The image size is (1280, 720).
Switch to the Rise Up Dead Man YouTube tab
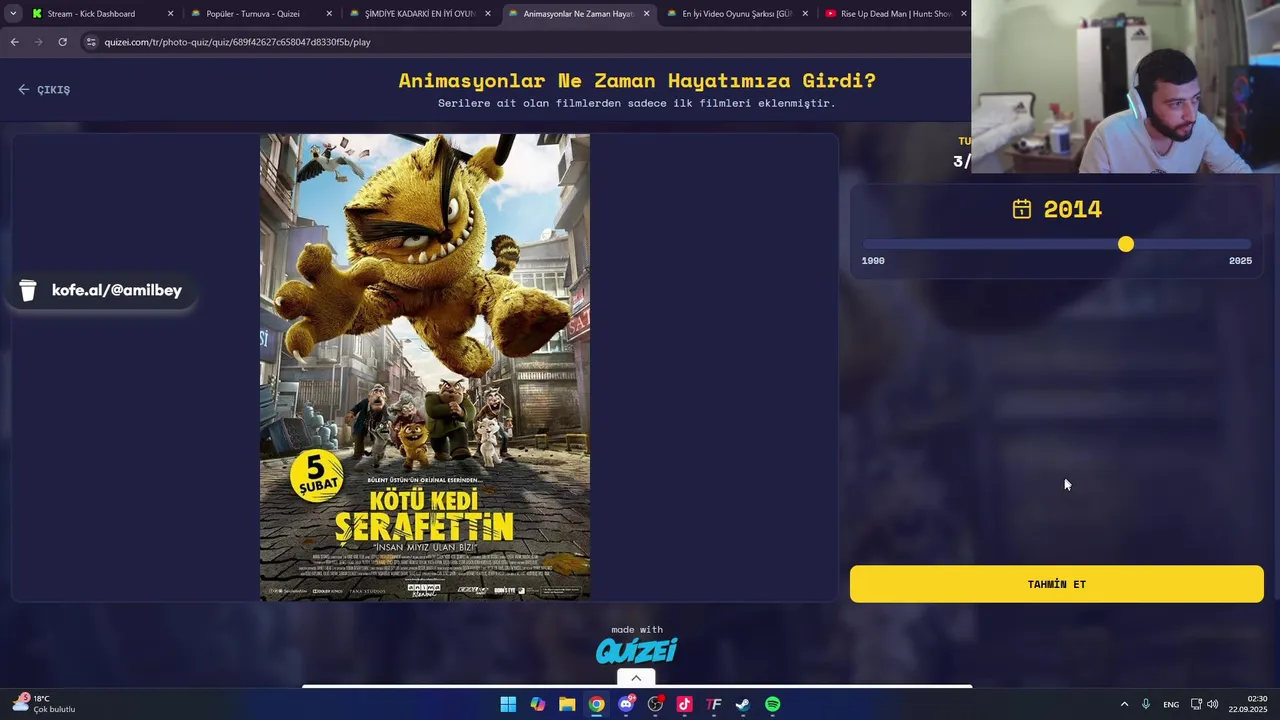(895, 14)
